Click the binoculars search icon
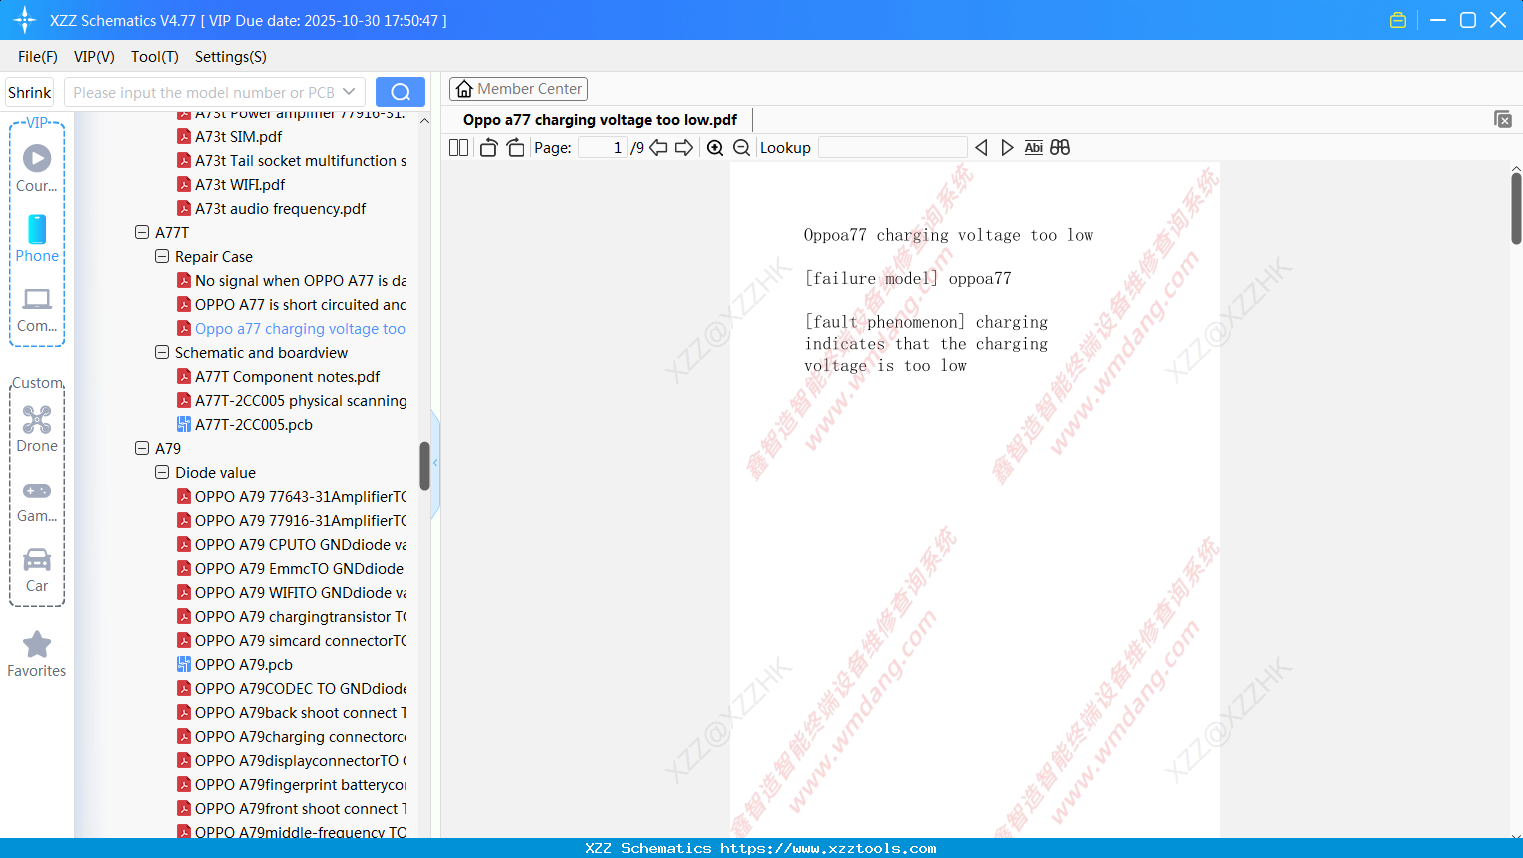Screen dimensions: 1523x858 pyautogui.click(x=1060, y=148)
